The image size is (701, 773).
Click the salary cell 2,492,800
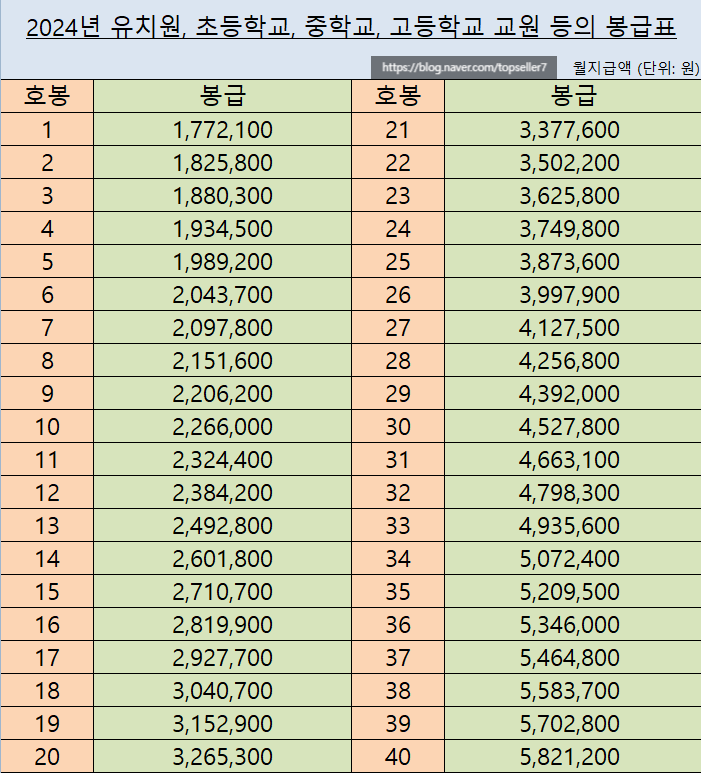222,526
